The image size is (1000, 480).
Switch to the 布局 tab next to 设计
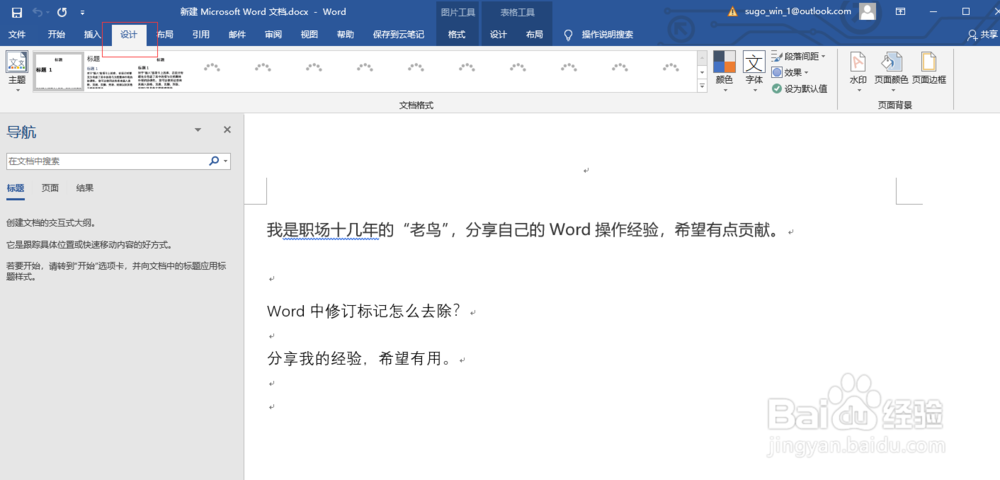click(165, 34)
